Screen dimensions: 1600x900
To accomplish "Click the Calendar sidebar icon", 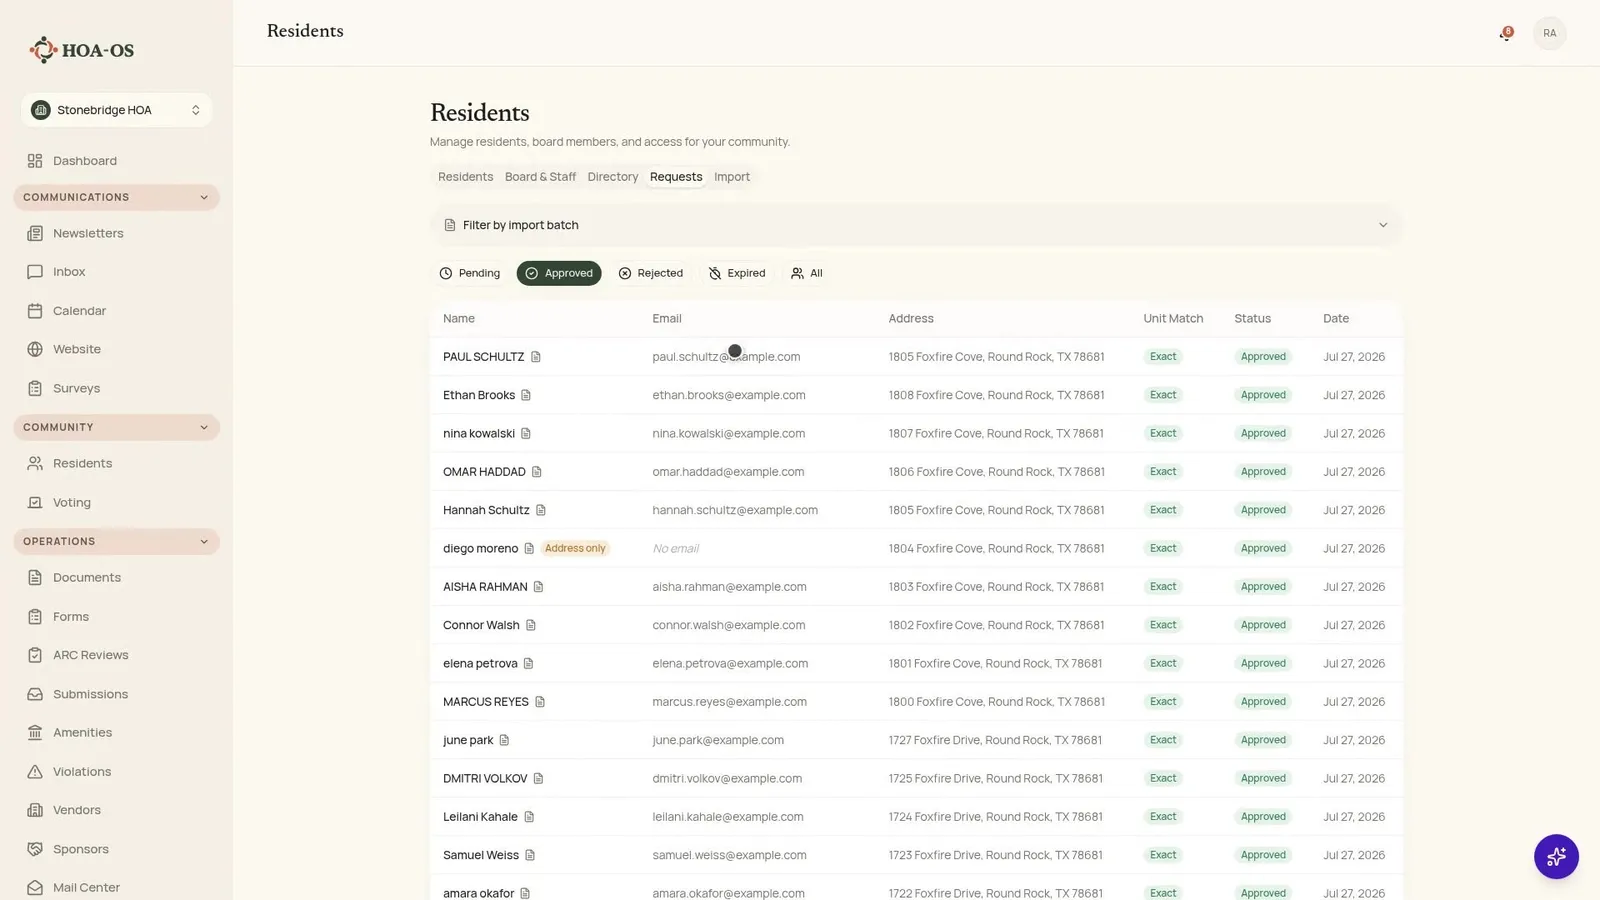I will tap(35, 311).
